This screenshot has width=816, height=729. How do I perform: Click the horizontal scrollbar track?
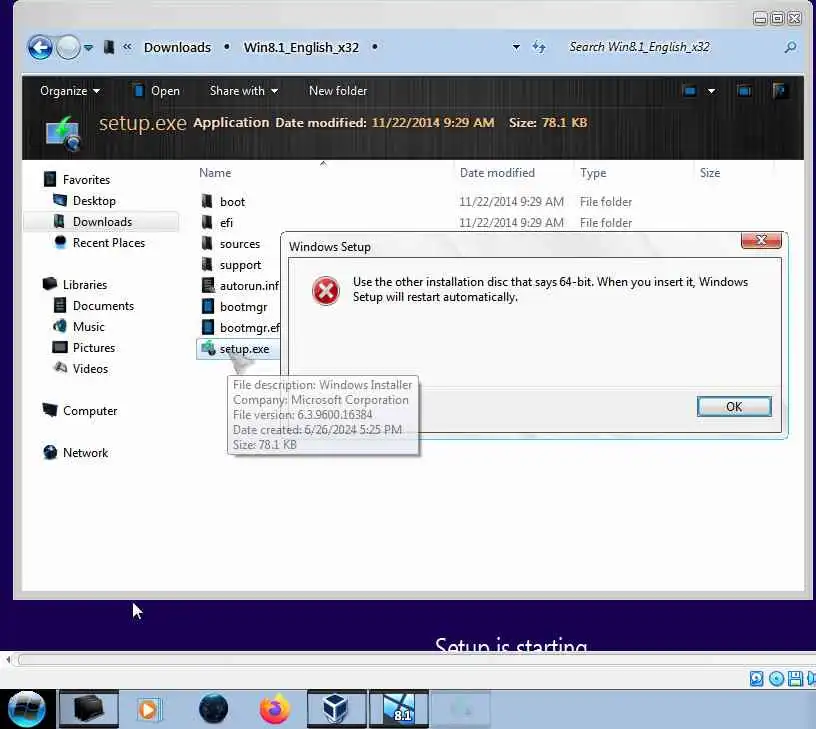416,660
